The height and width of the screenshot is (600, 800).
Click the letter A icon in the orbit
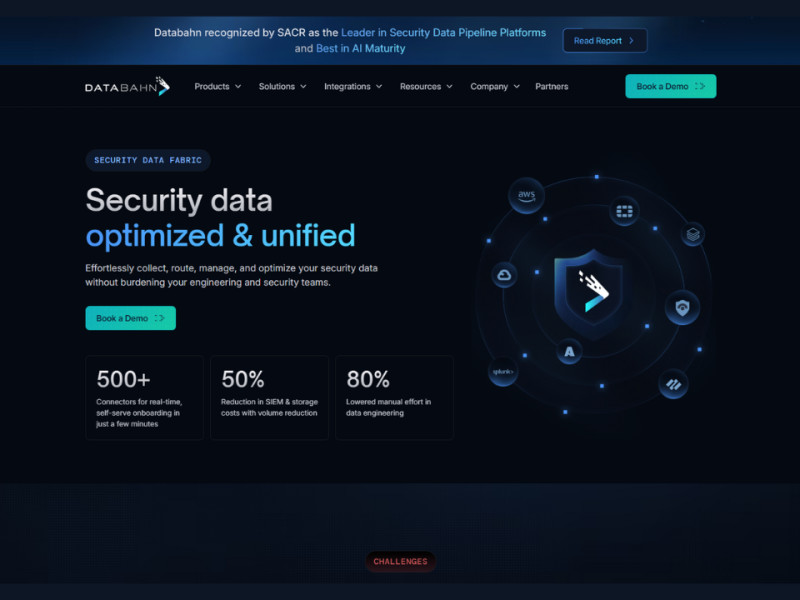(569, 351)
